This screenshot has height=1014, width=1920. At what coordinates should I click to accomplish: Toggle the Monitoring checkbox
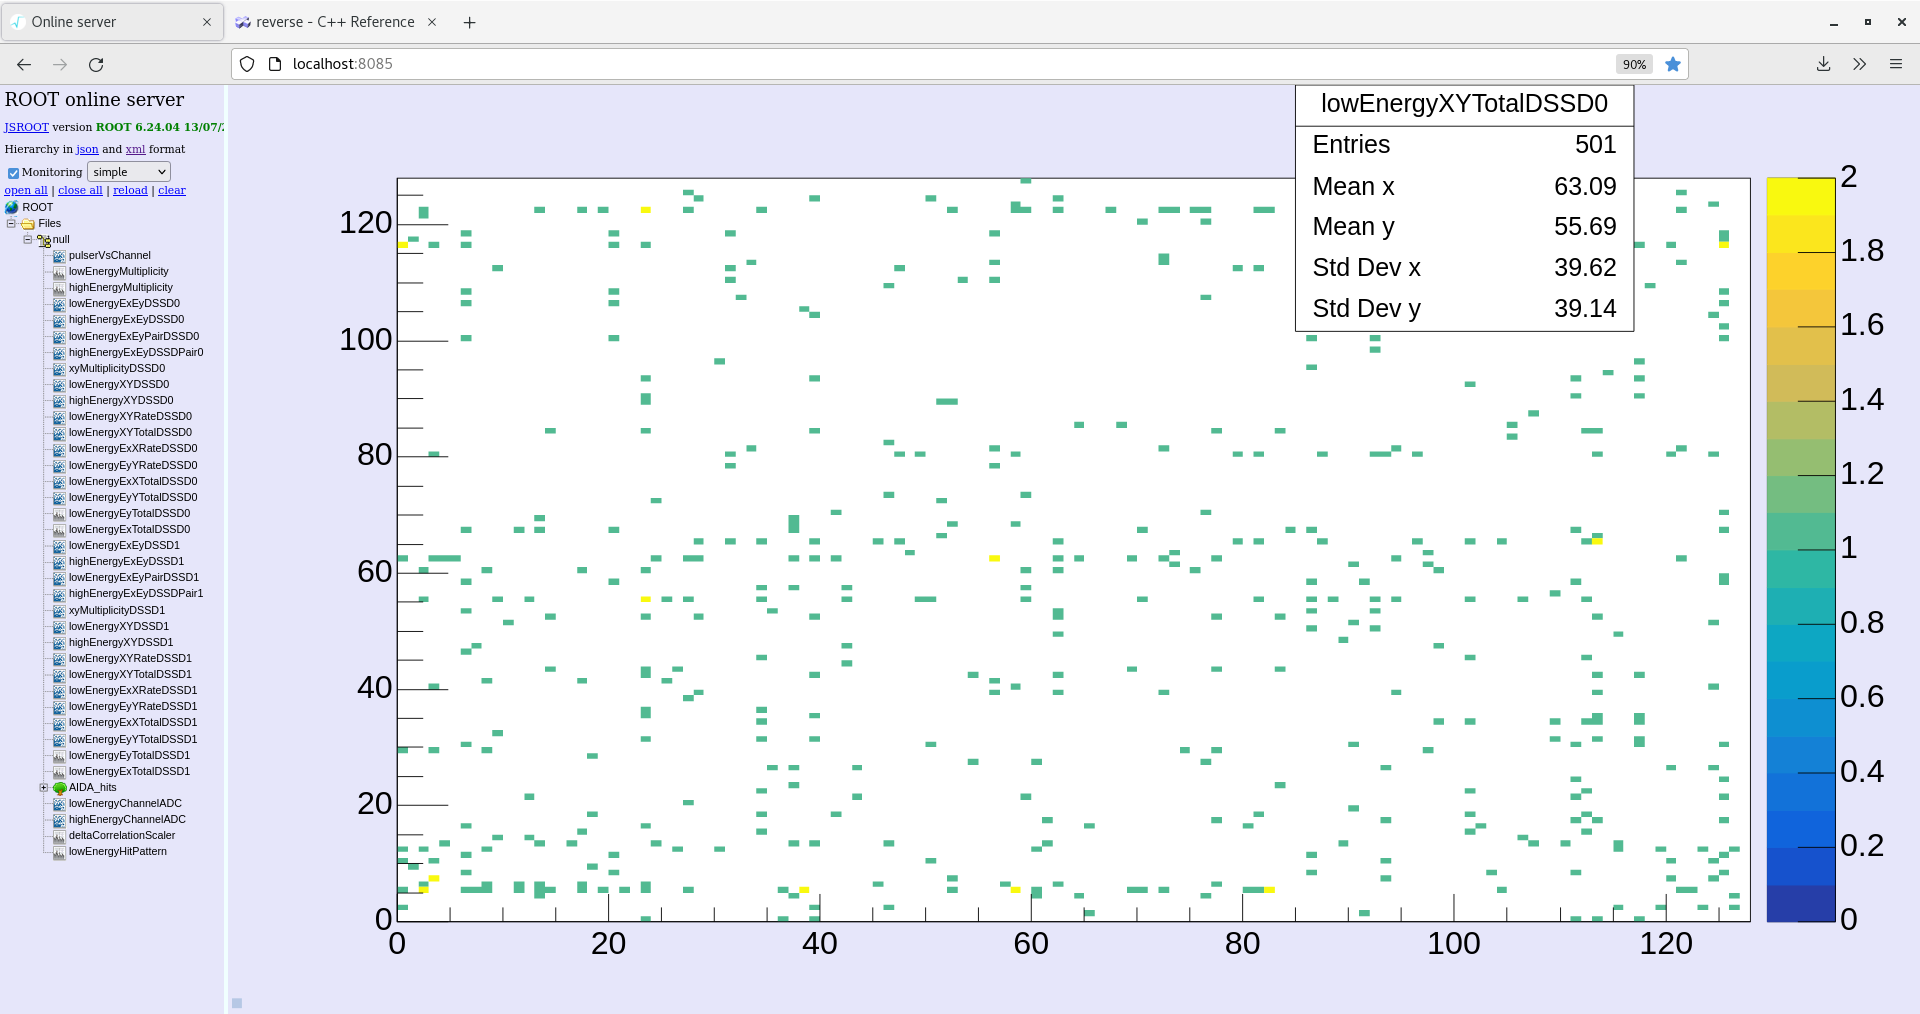pyautogui.click(x=13, y=173)
